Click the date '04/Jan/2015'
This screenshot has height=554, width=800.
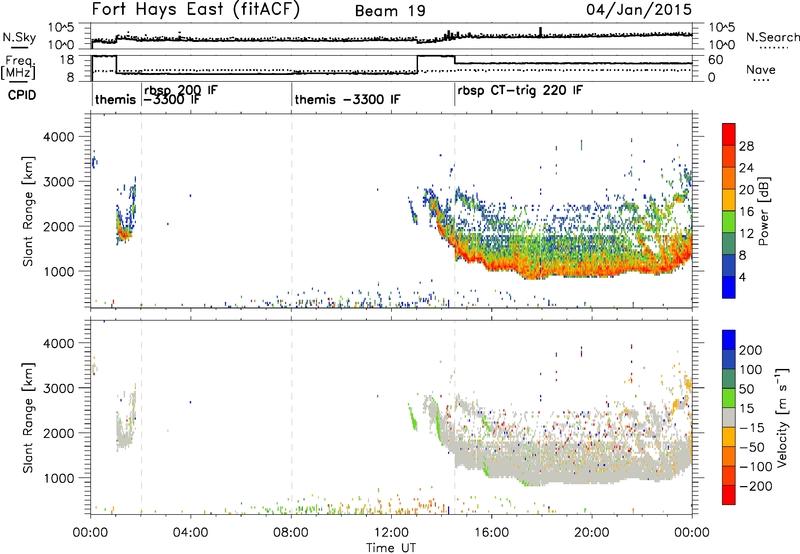pyautogui.click(x=639, y=10)
